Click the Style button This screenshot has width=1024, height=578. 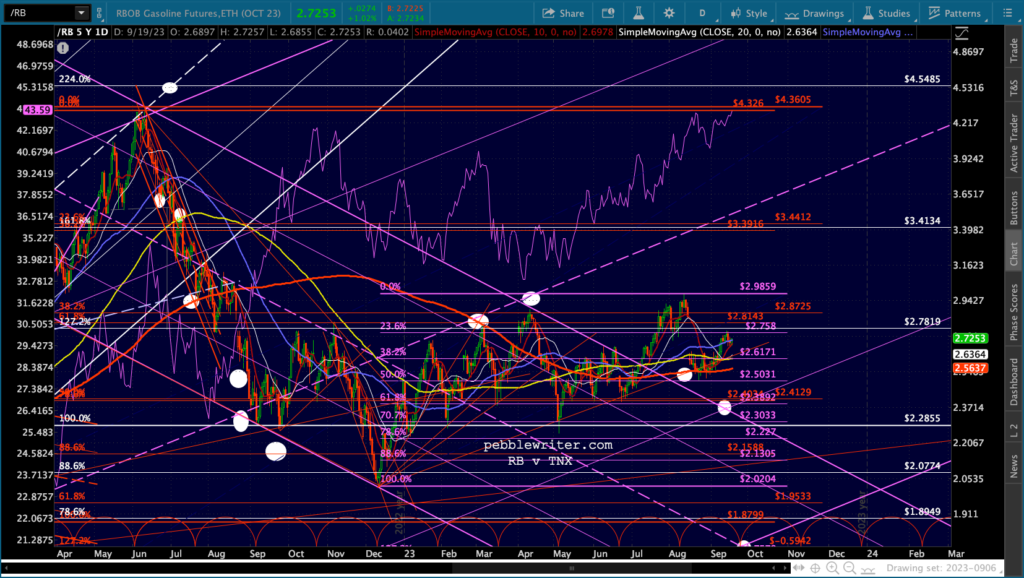pos(749,13)
